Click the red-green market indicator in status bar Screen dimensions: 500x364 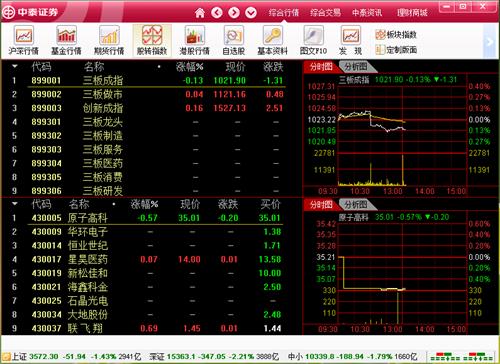click(461, 357)
